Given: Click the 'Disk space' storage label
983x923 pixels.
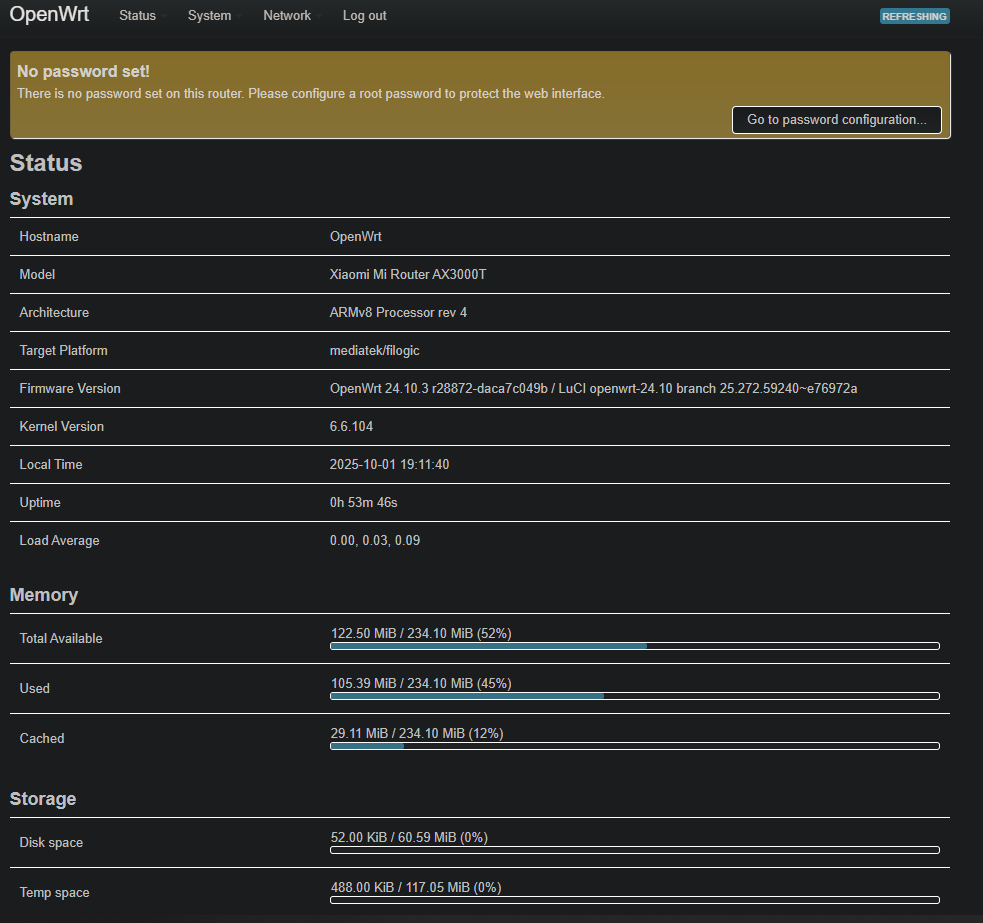Looking at the screenshot, I should tap(51, 843).
